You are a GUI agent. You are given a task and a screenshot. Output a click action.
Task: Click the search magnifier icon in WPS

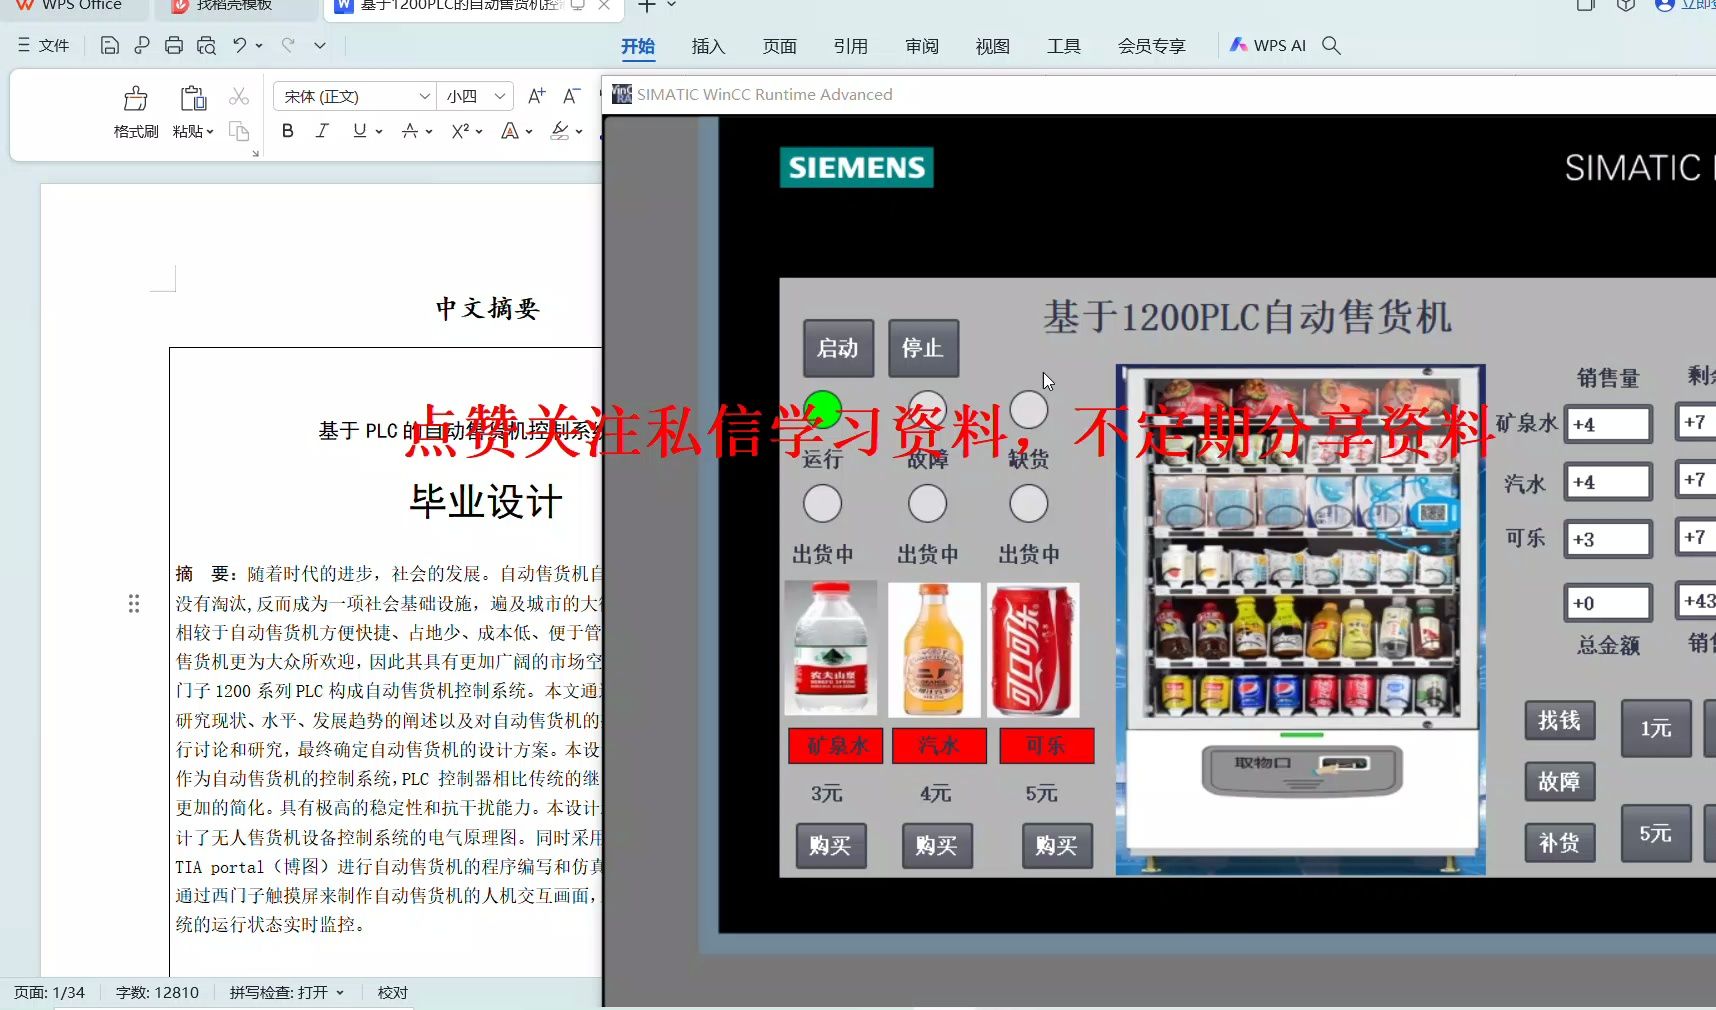(x=1331, y=45)
